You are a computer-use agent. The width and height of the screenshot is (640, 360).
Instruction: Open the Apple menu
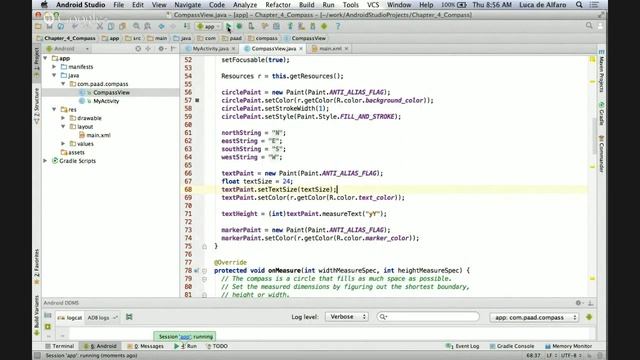(x=44, y=5)
